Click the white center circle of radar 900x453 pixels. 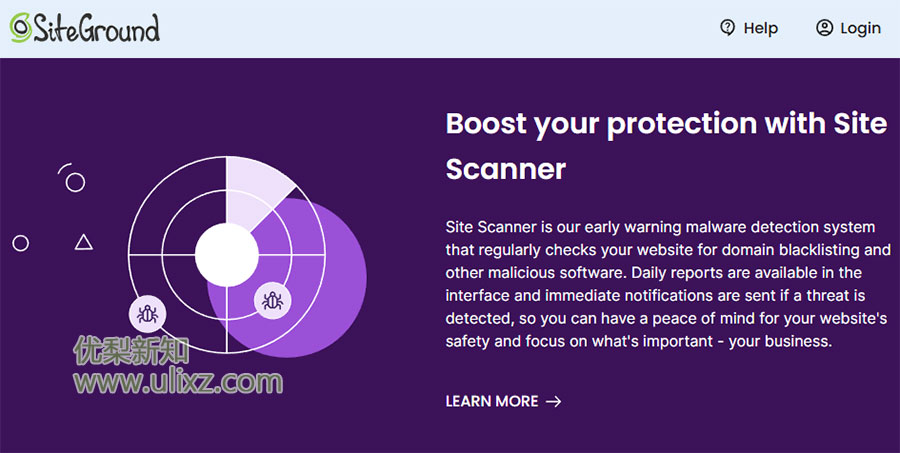pyautogui.click(x=227, y=254)
